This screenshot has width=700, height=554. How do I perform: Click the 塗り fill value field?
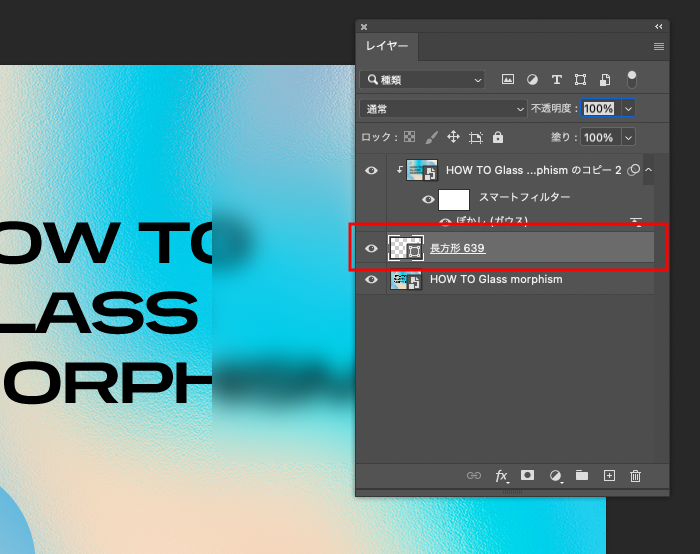point(600,137)
